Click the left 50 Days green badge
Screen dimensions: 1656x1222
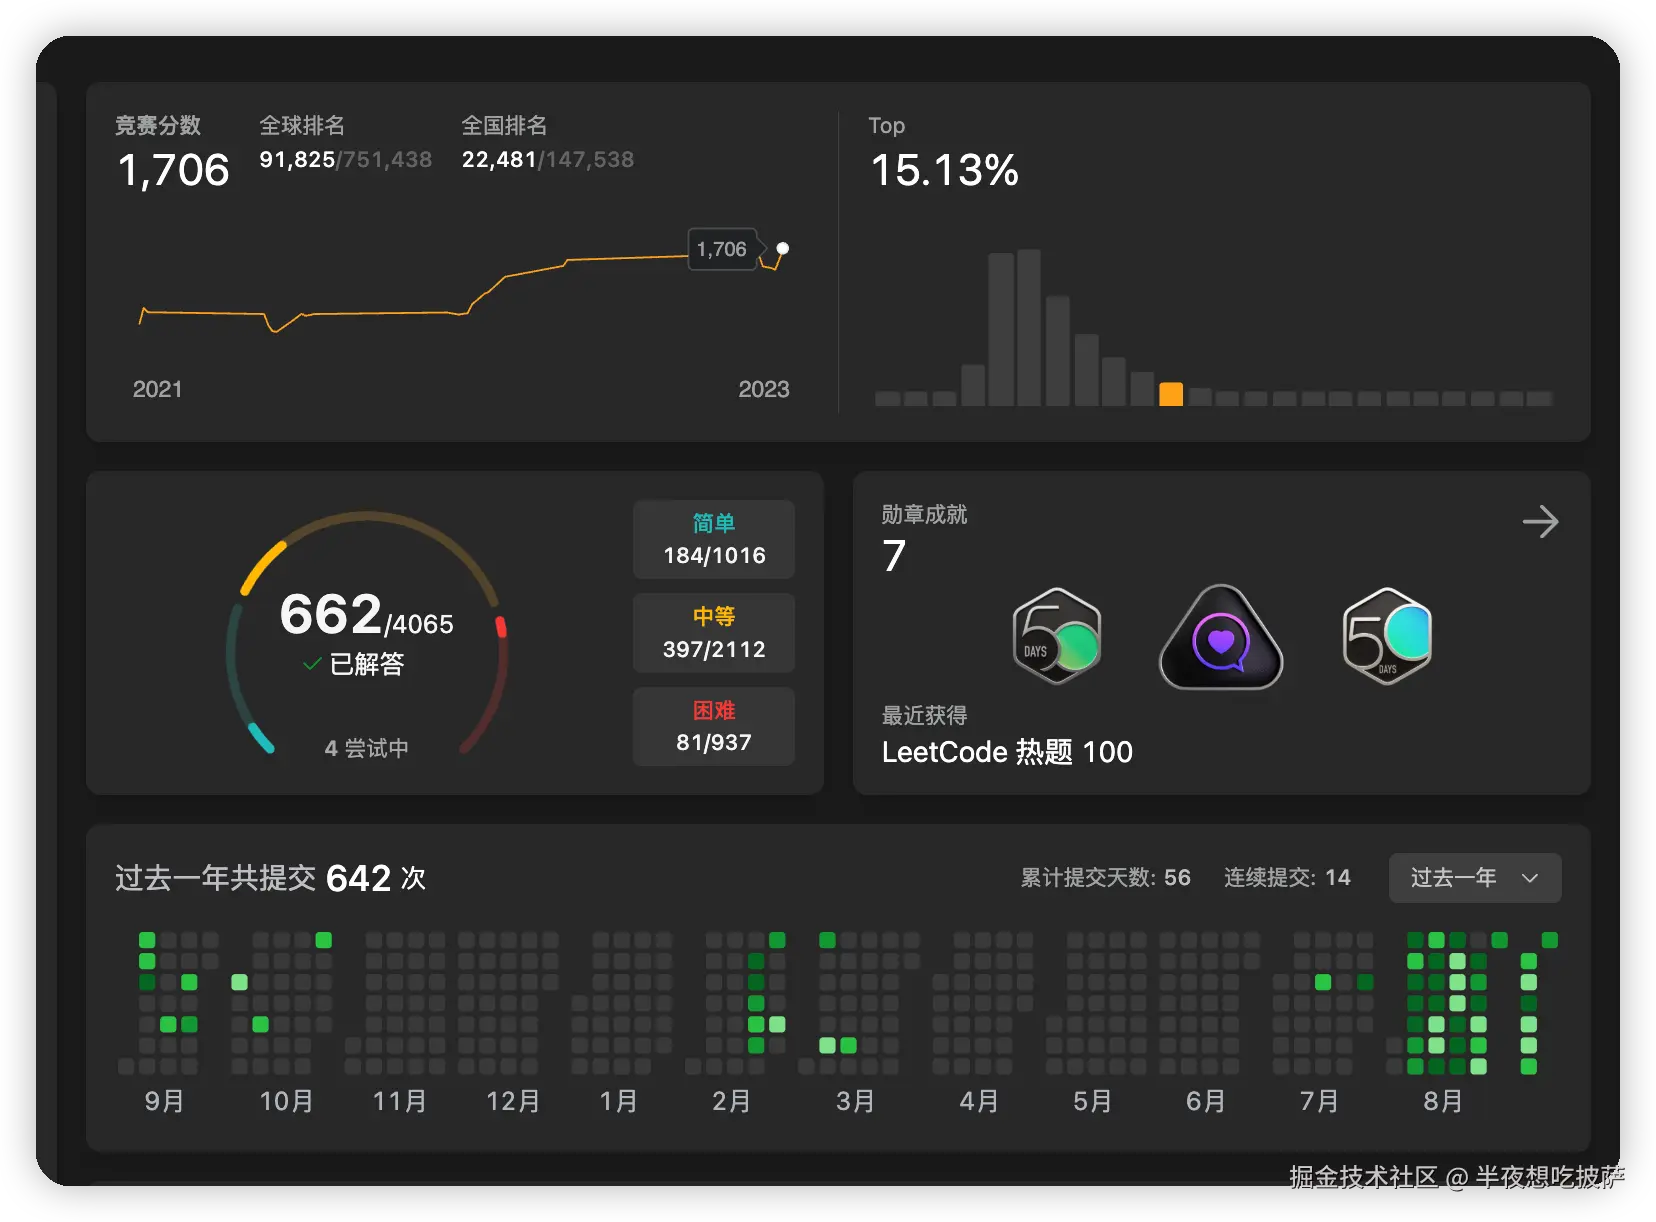1057,637
